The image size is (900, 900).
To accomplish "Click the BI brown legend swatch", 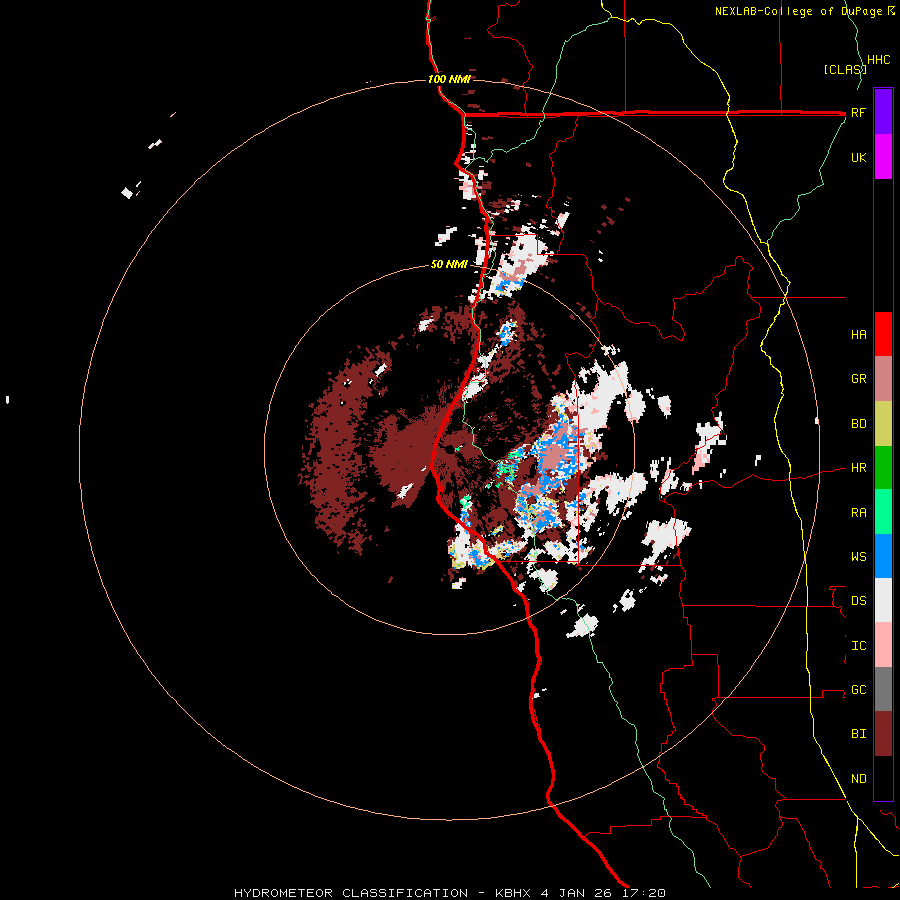I will click(x=883, y=734).
